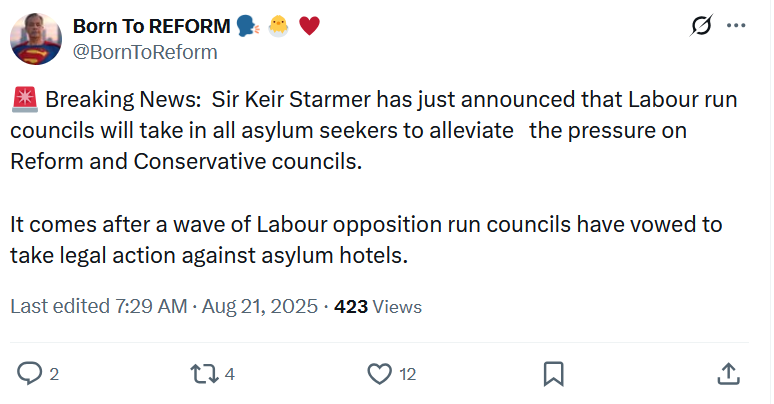Screen dimensions: 774x404
Task: Click the hatching chick emoji in the name
Action: (x=279, y=26)
